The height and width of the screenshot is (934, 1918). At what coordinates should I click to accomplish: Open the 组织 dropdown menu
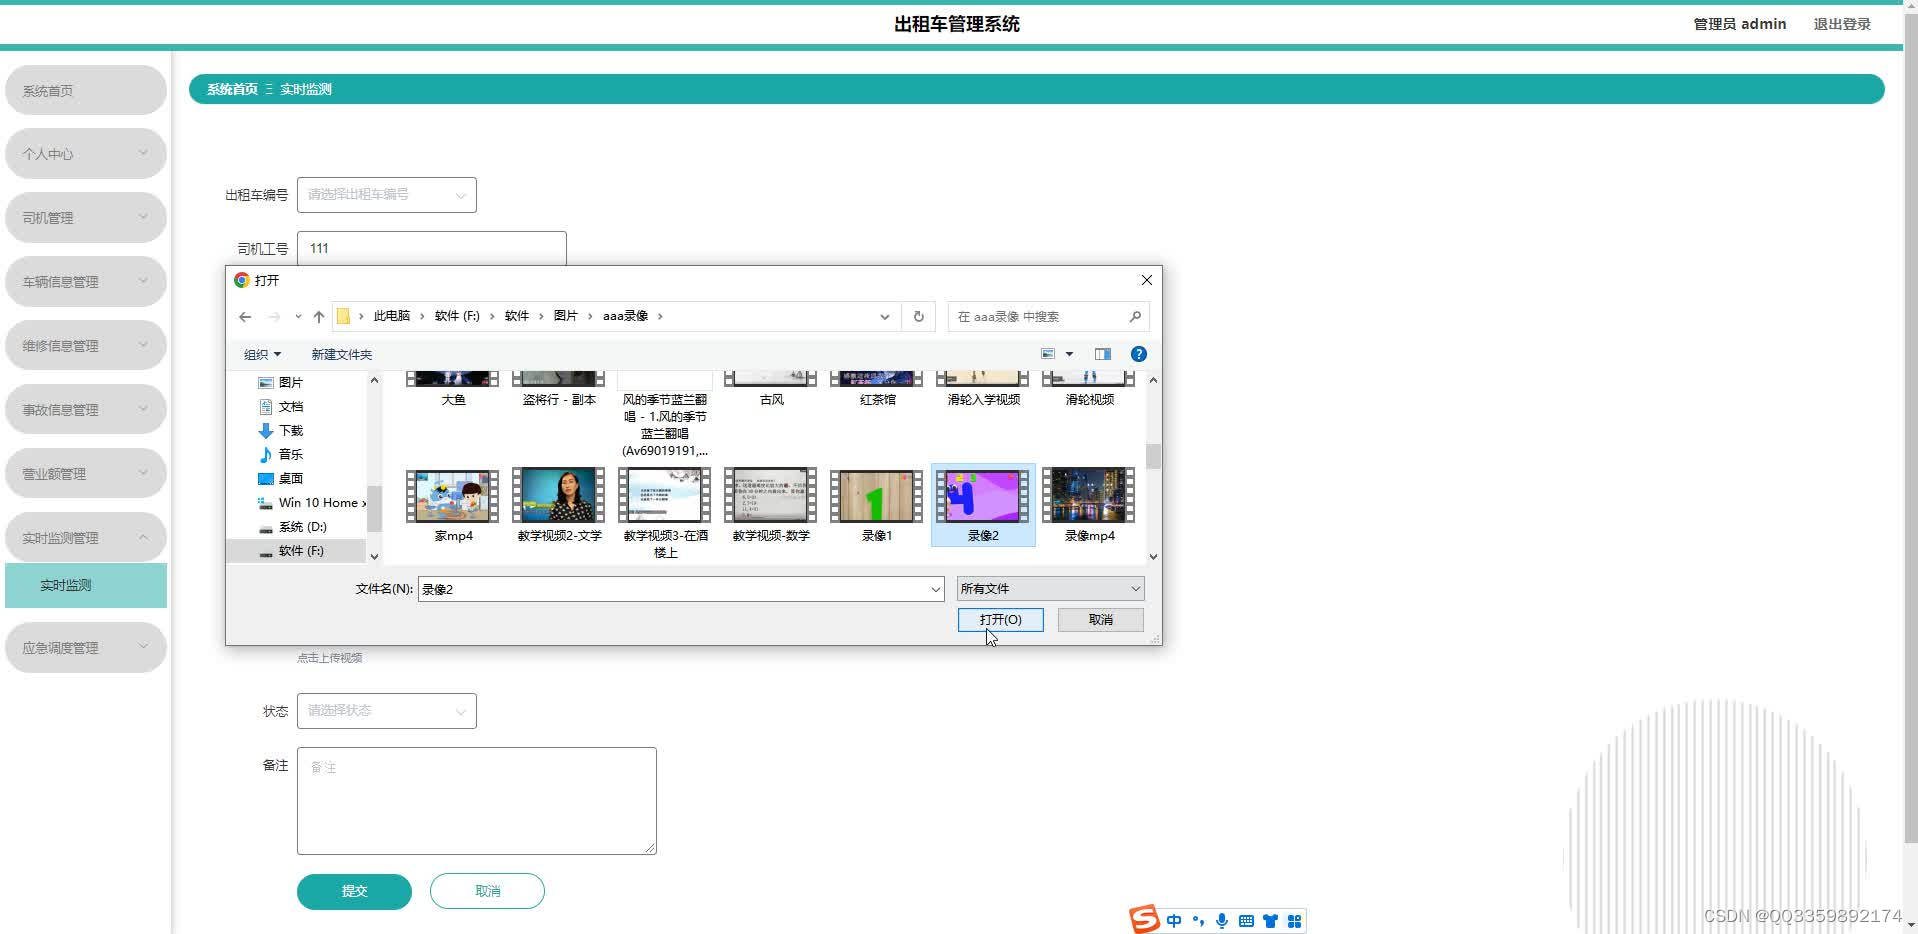point(262,354)
